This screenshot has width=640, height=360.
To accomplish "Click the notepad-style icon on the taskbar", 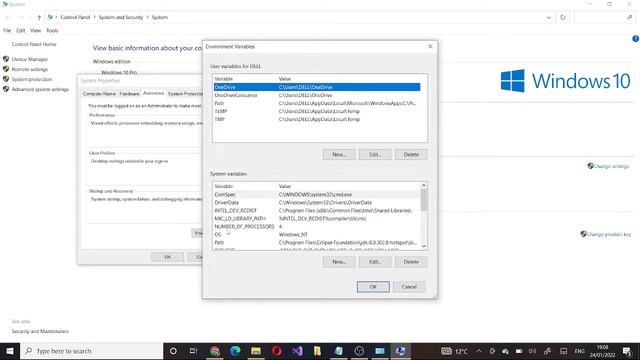I will [338, 351].
